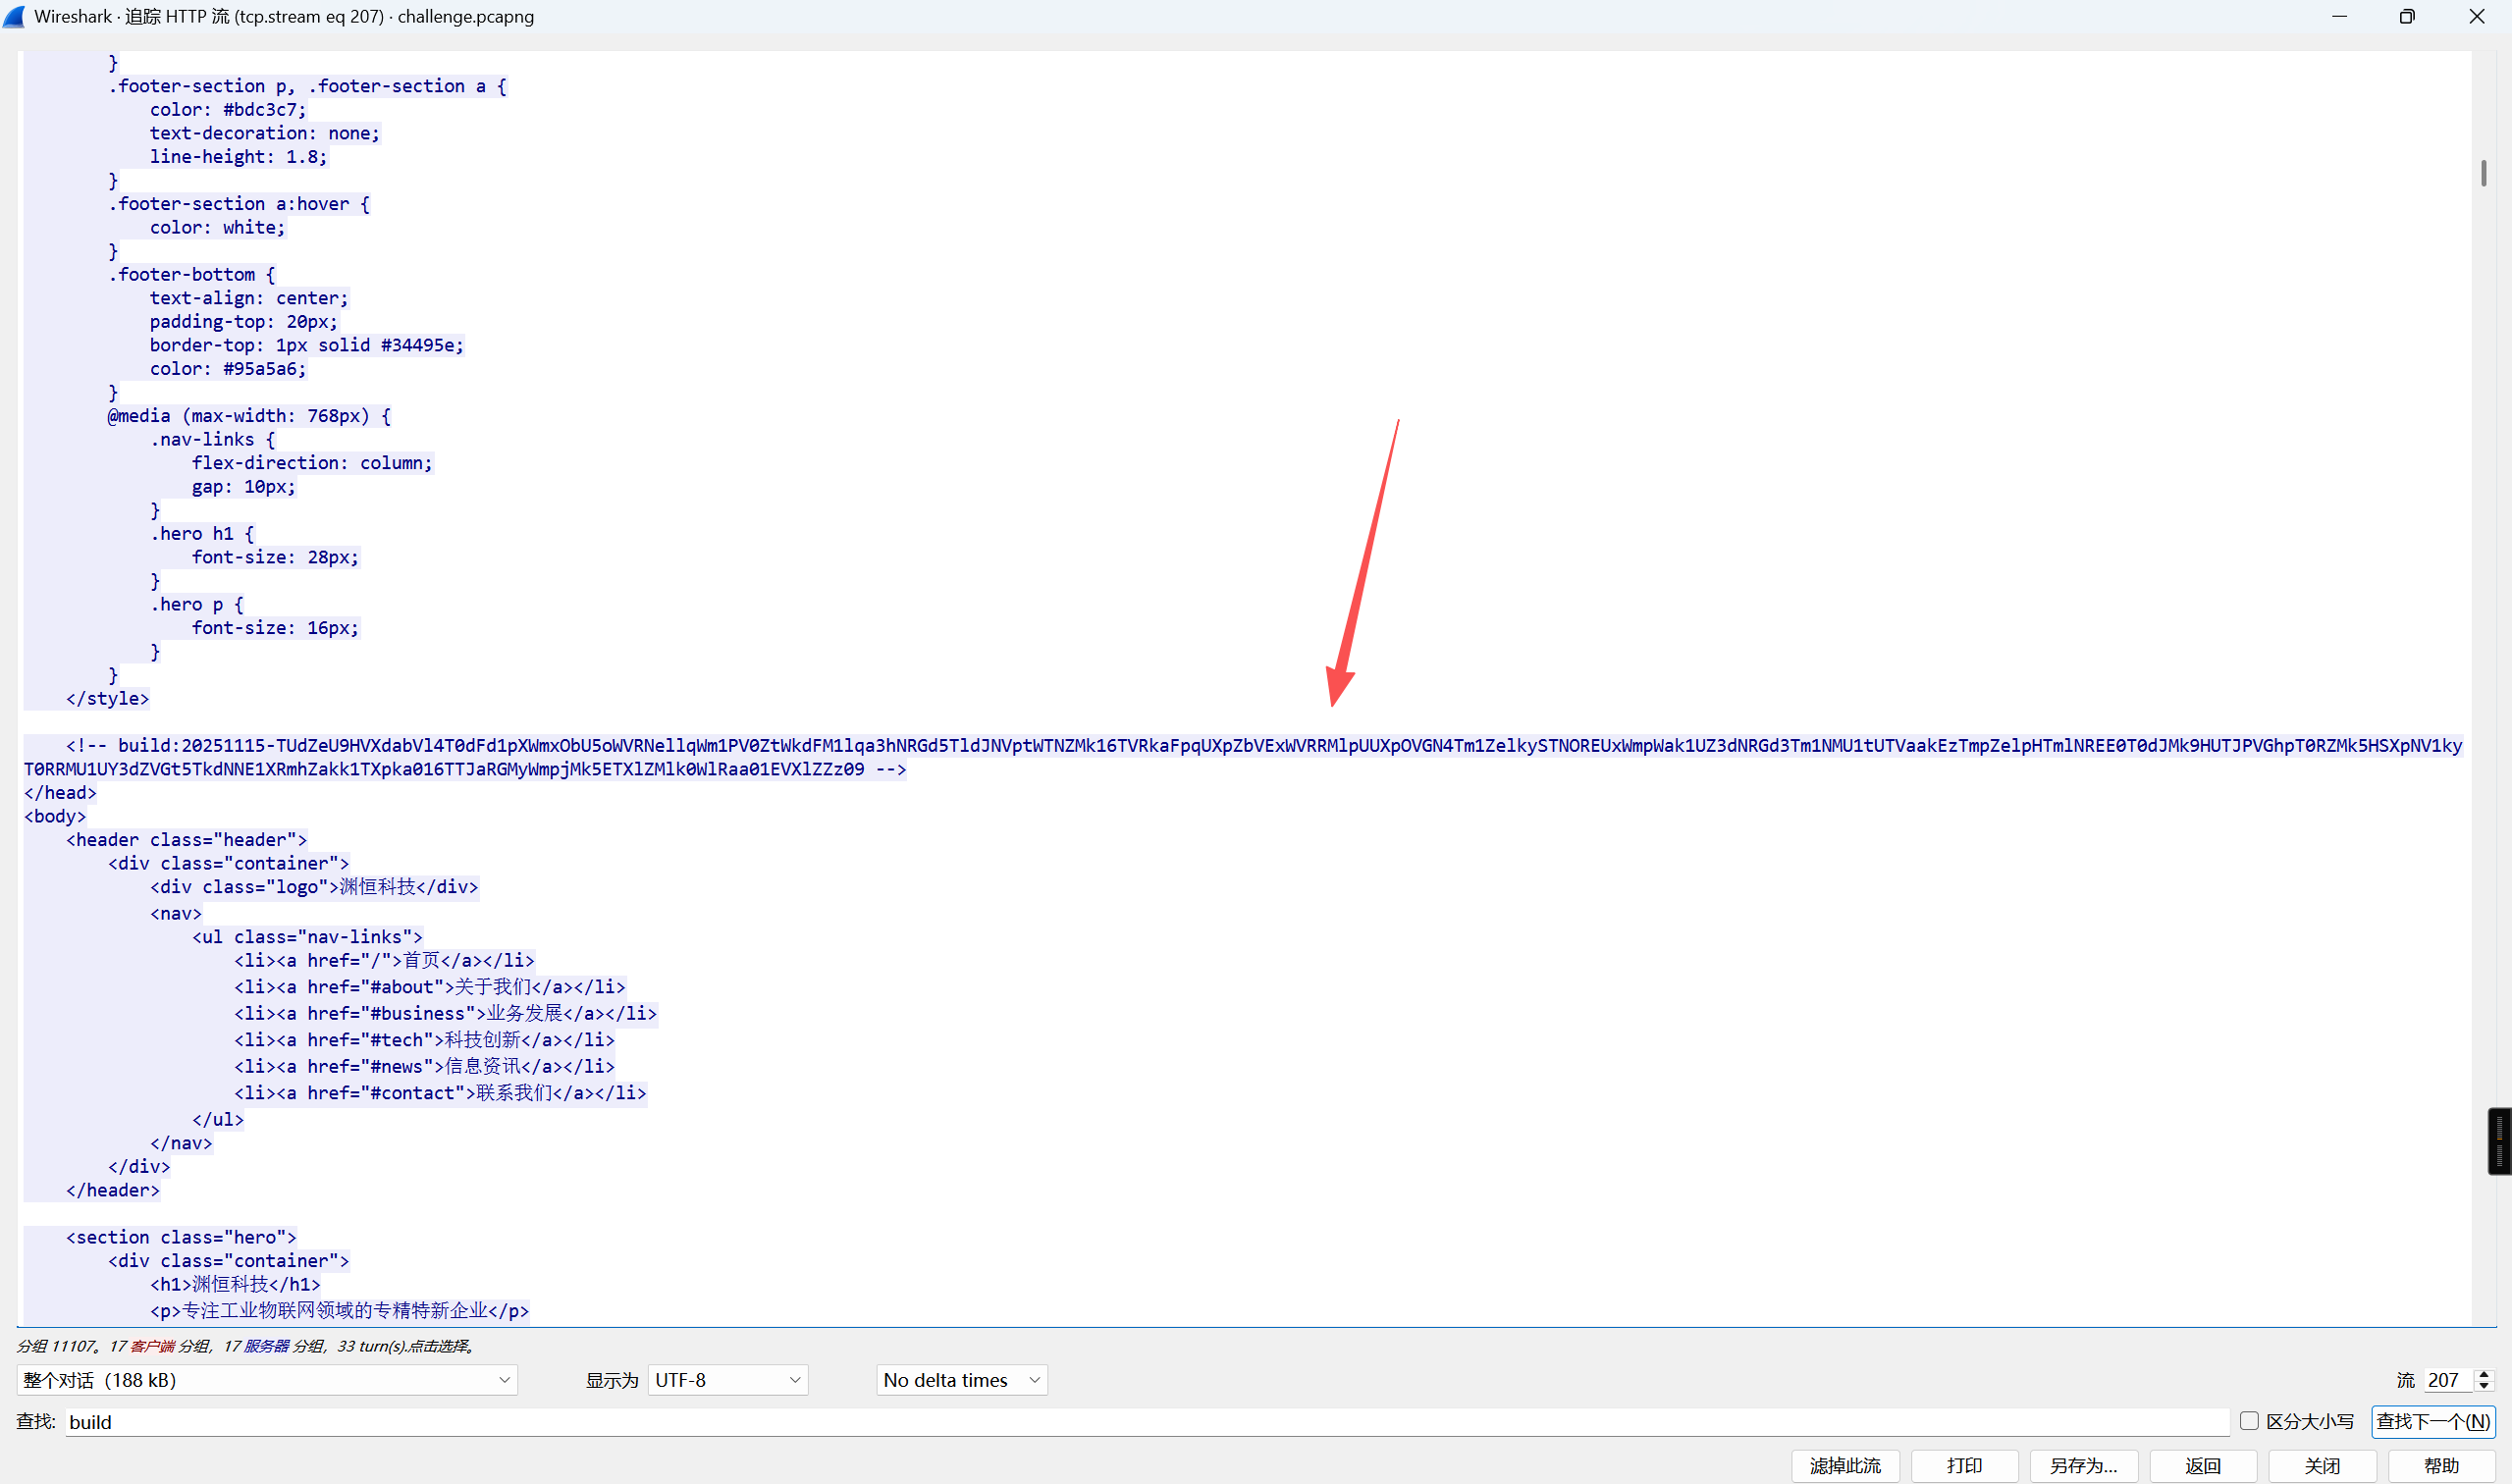Viewport: 2512px width, 1484px height.
Task: Open the No delta times dropdown
Action: coord(961,1380)
